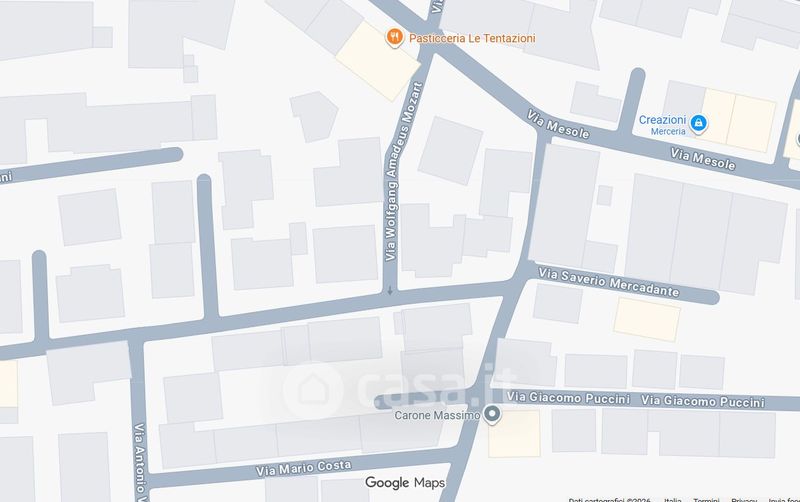Click the one-way arrow on Via Mozart
800x502 pixels.
click(390, 291)
